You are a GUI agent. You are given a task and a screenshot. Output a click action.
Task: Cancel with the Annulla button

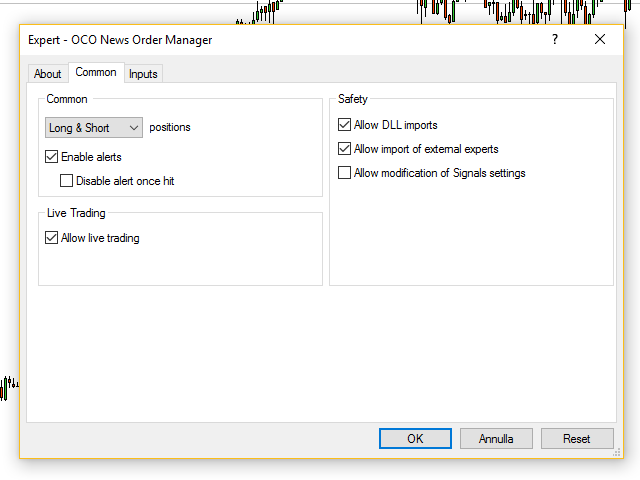coord(496,438)
